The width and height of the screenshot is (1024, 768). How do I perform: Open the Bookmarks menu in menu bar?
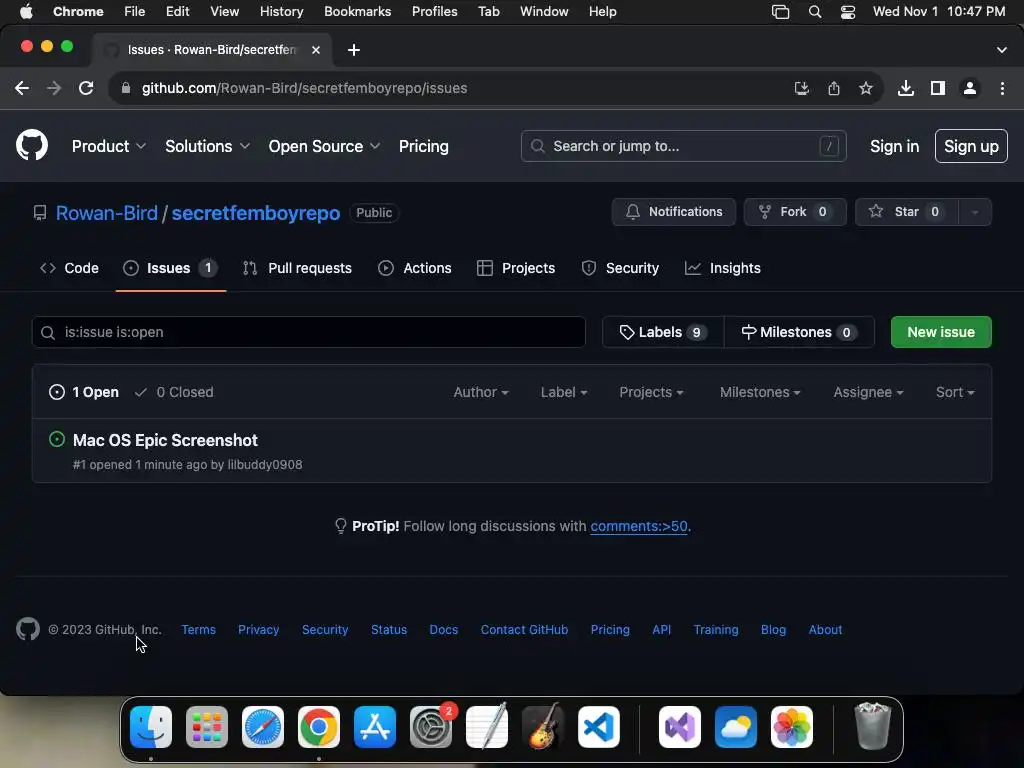pyautogui.click(x=357, y=12)
